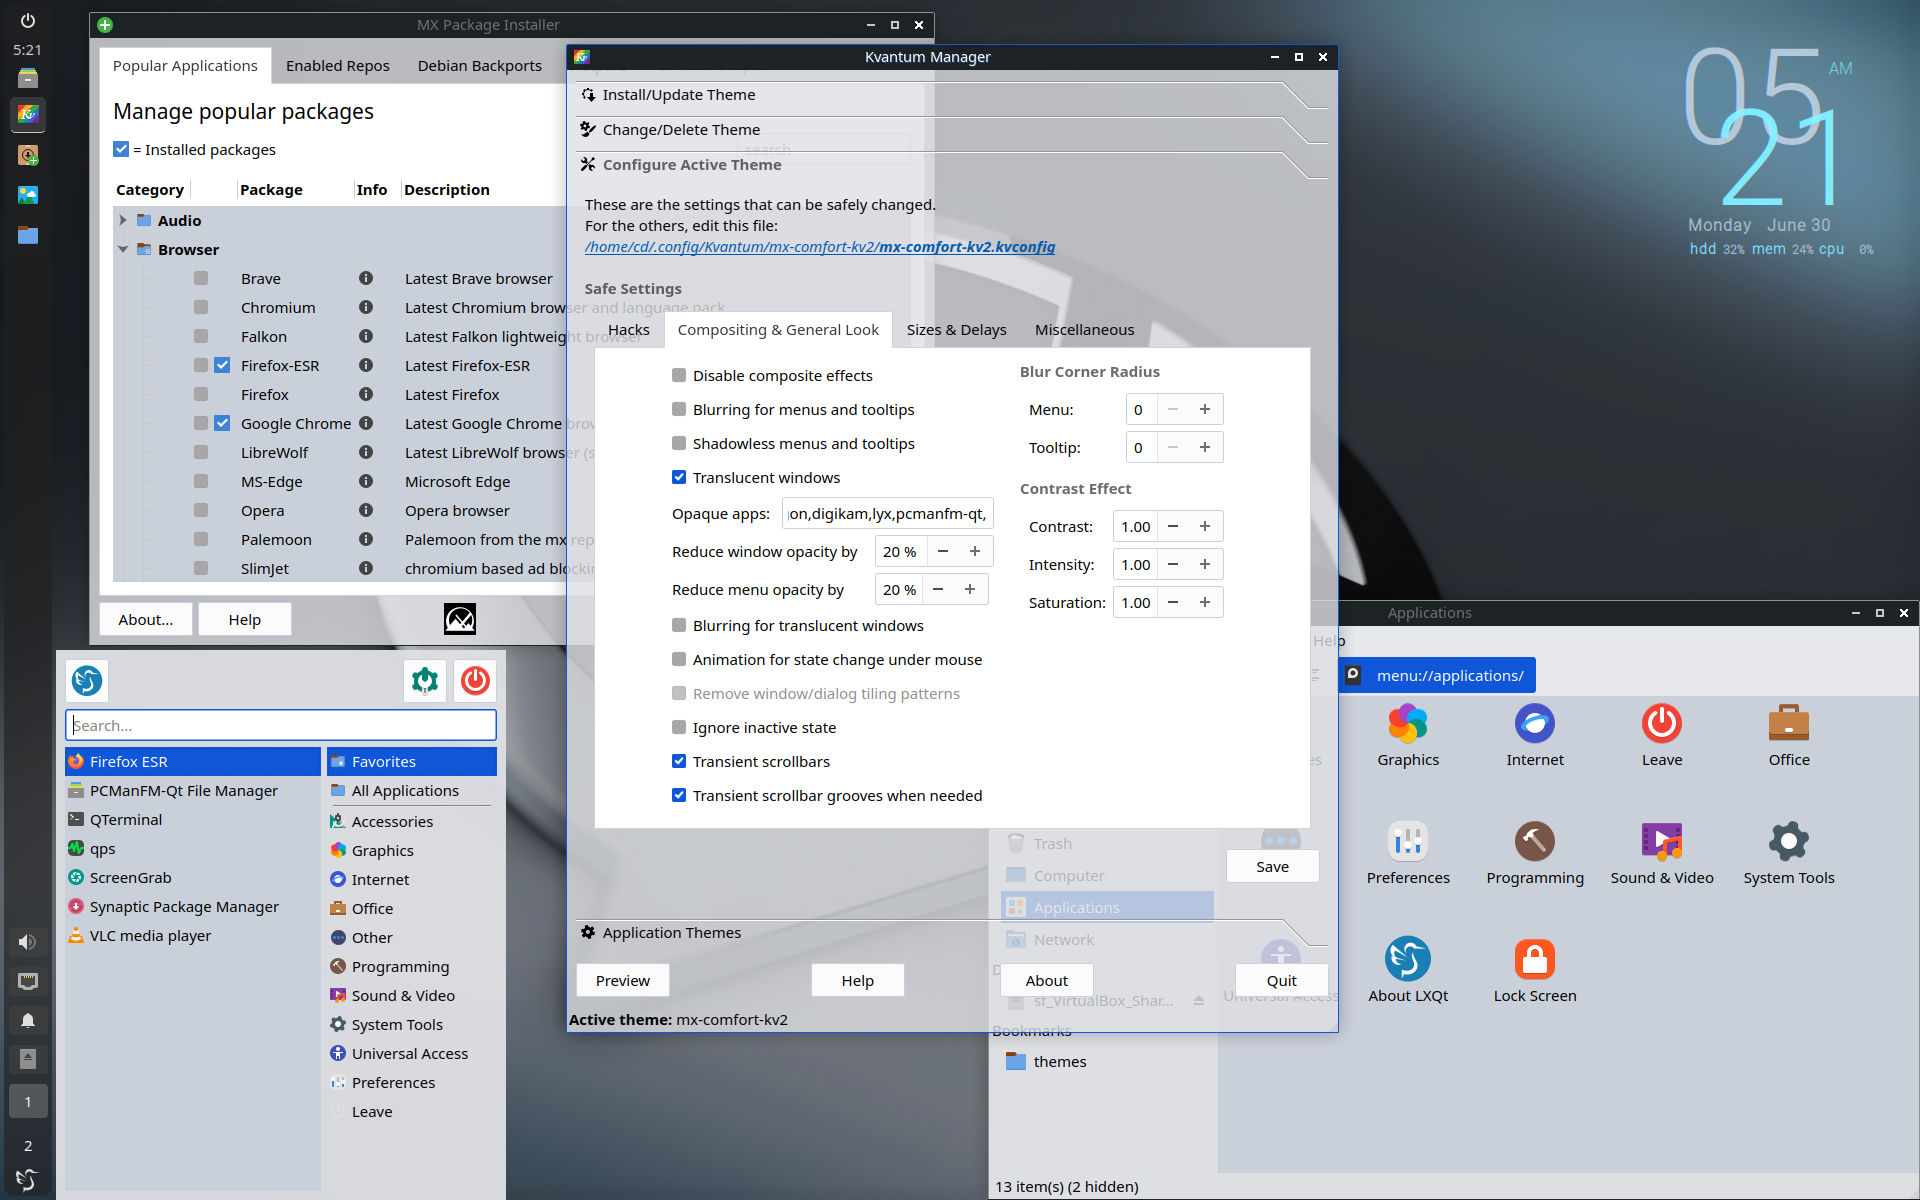This screenshot has width=1920, height=1200.
Task: Click Help in MX Package Installer
Action: pyautogui.click(x=245, y=619)
